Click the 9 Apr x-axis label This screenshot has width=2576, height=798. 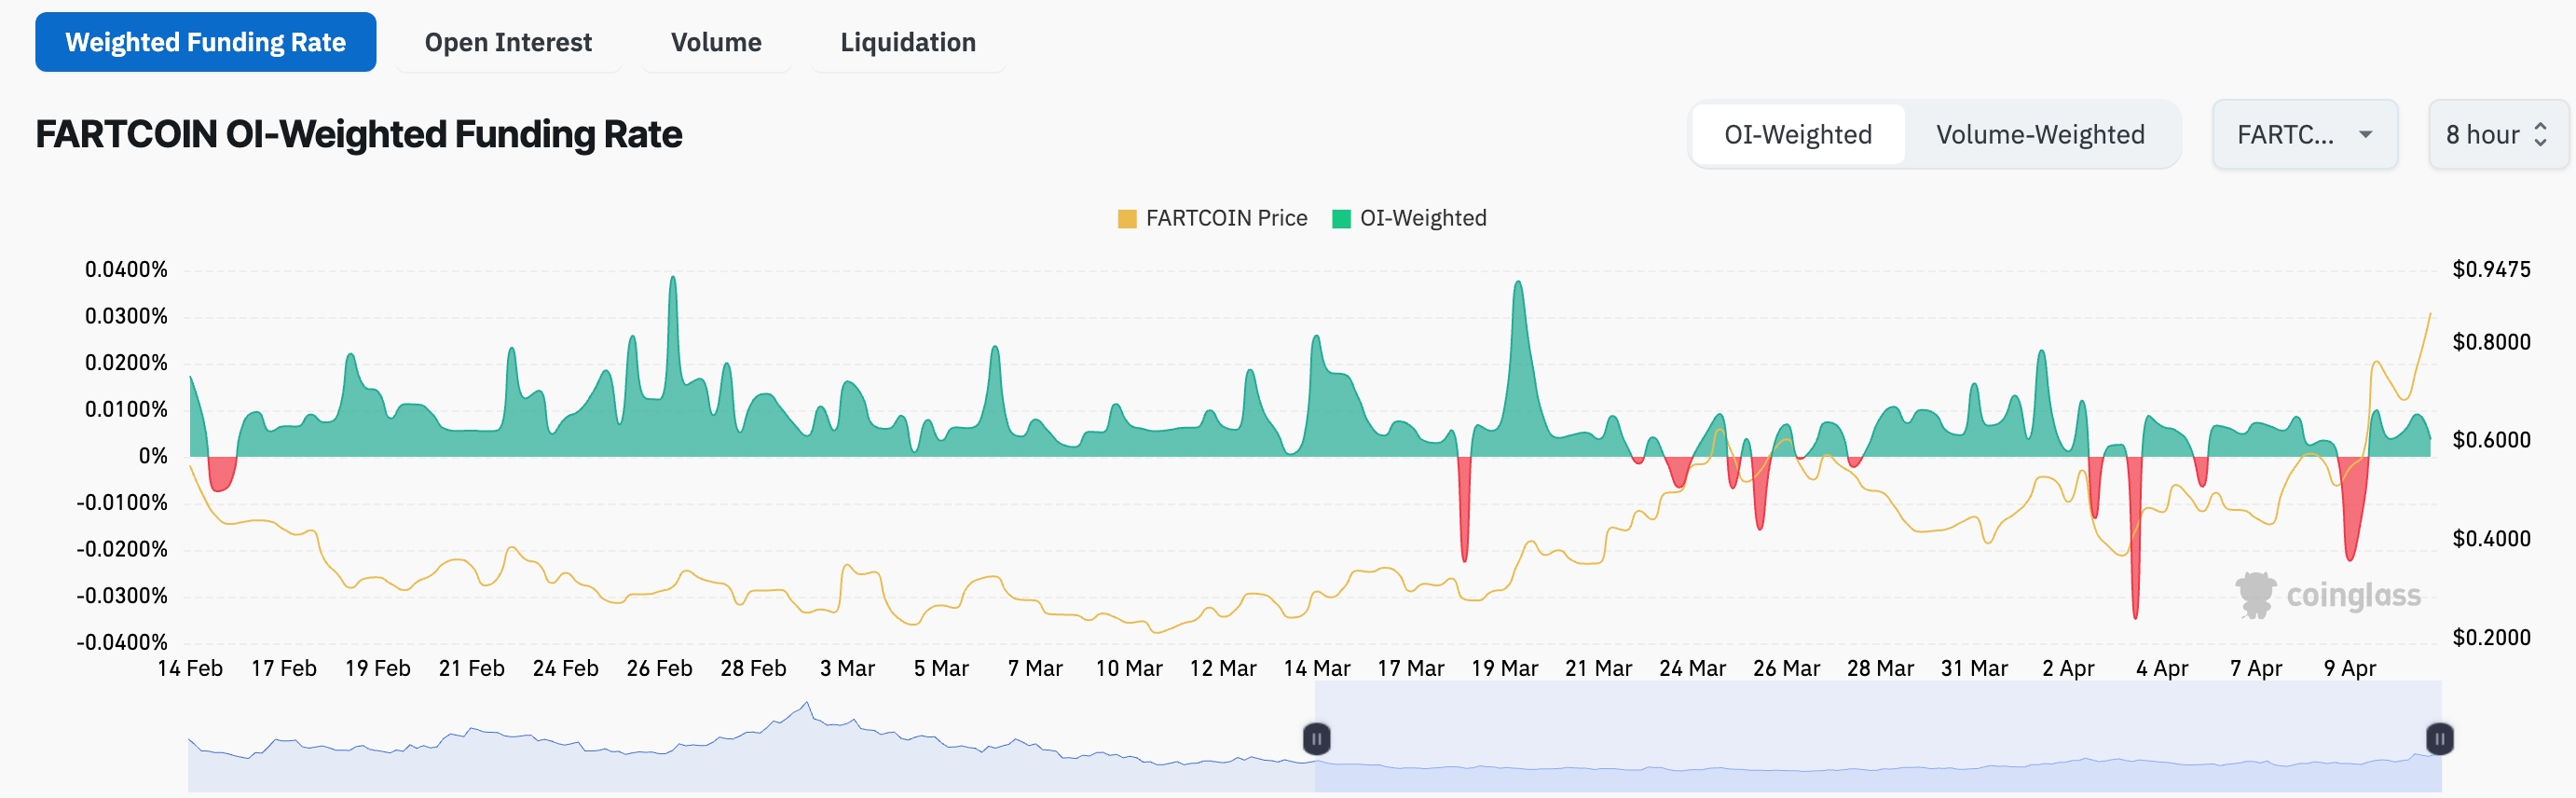(2350, 668)
